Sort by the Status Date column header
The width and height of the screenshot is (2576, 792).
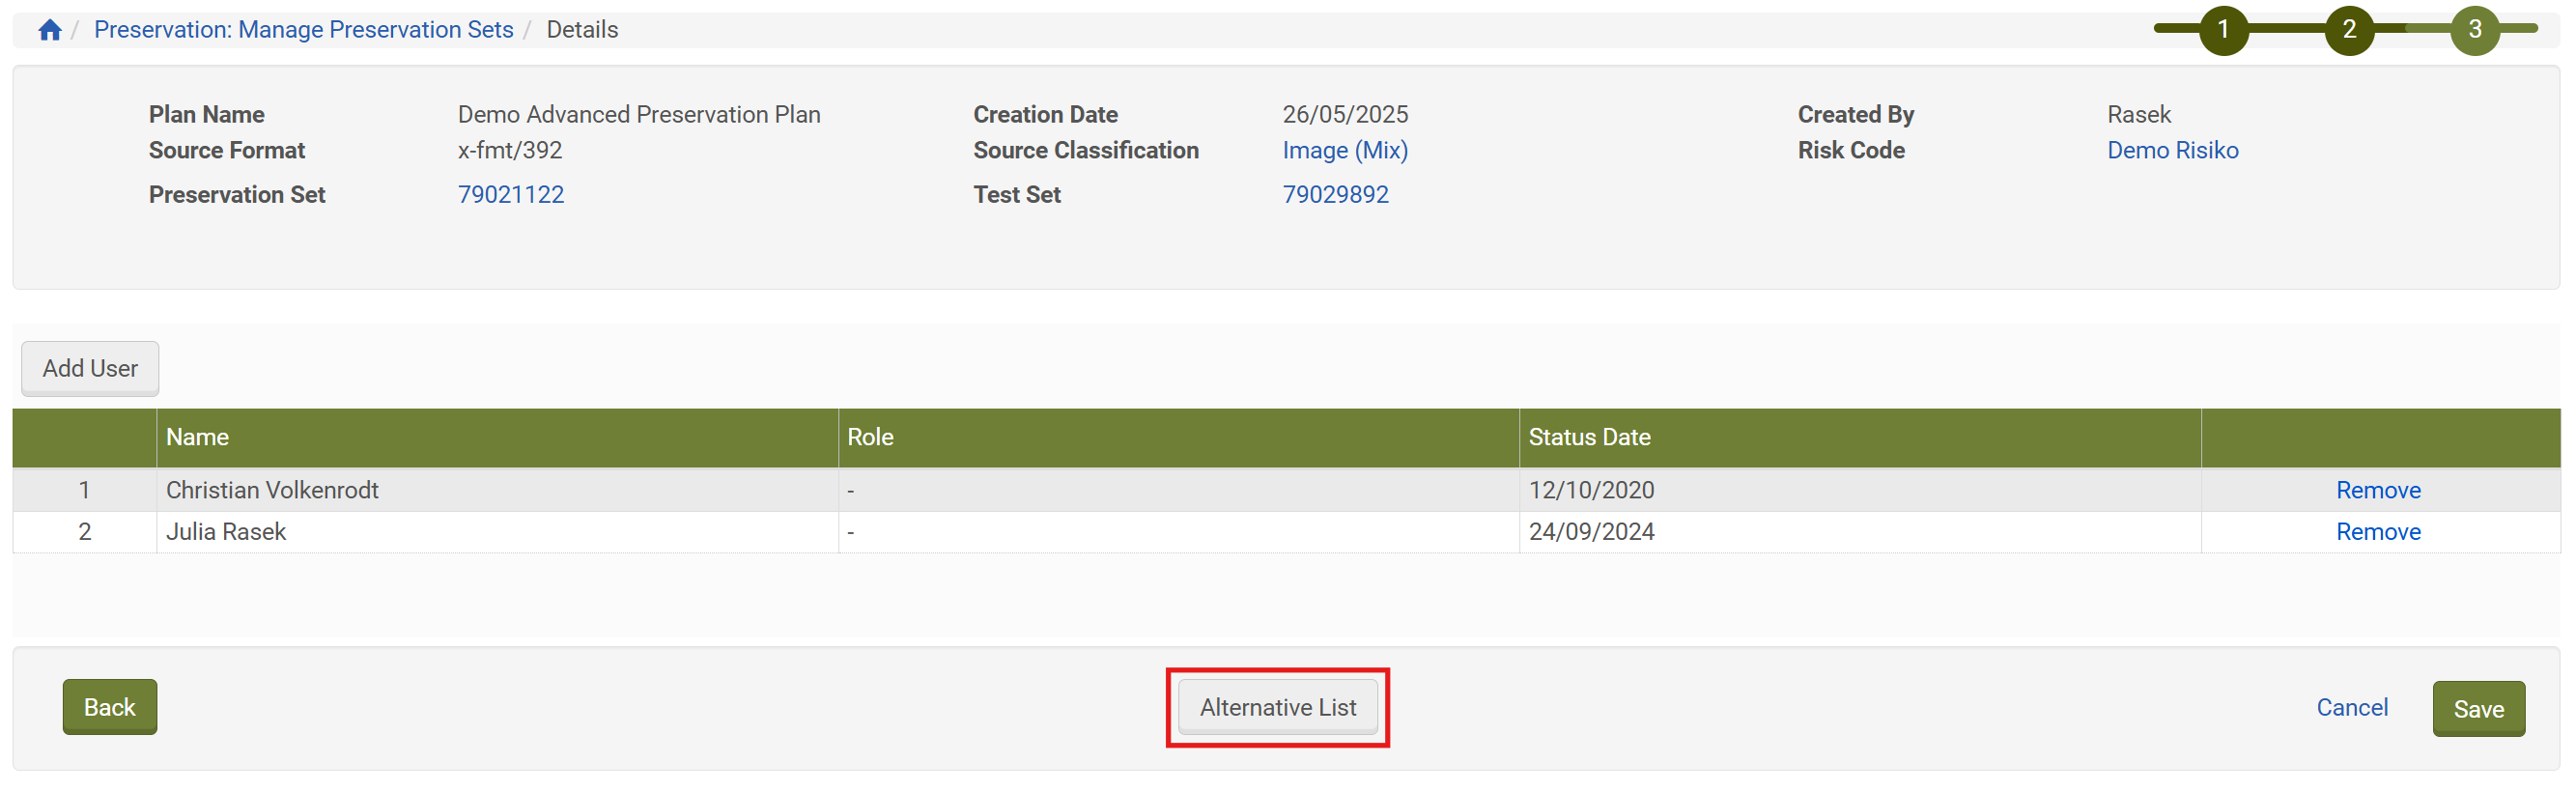[1589, 437]
